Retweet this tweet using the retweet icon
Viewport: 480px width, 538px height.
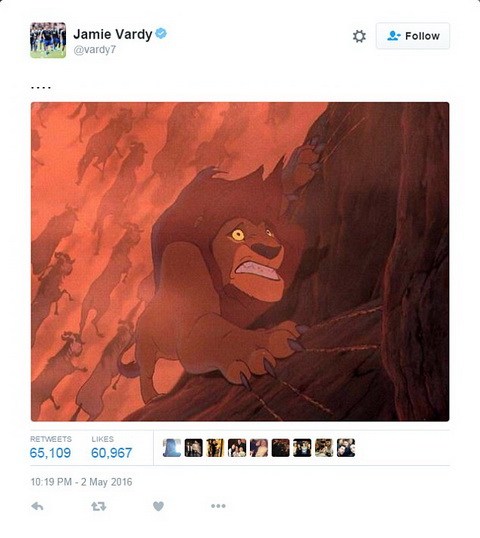pyautogui.click(x=98, y=506)
